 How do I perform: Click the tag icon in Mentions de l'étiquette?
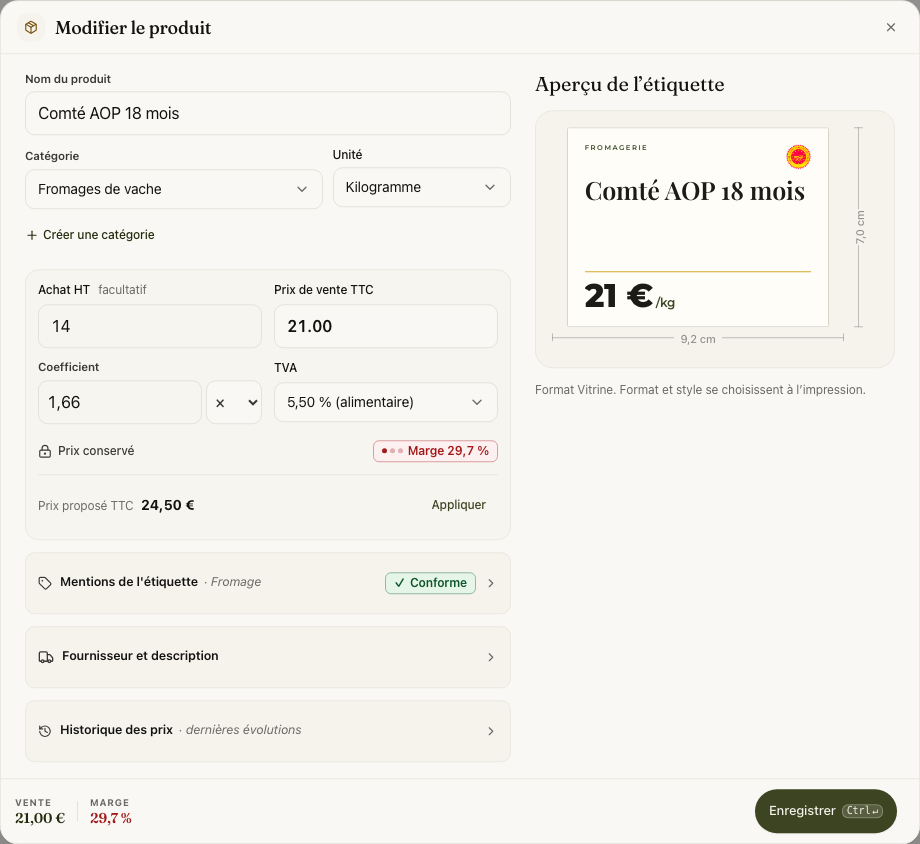[45, 583]
